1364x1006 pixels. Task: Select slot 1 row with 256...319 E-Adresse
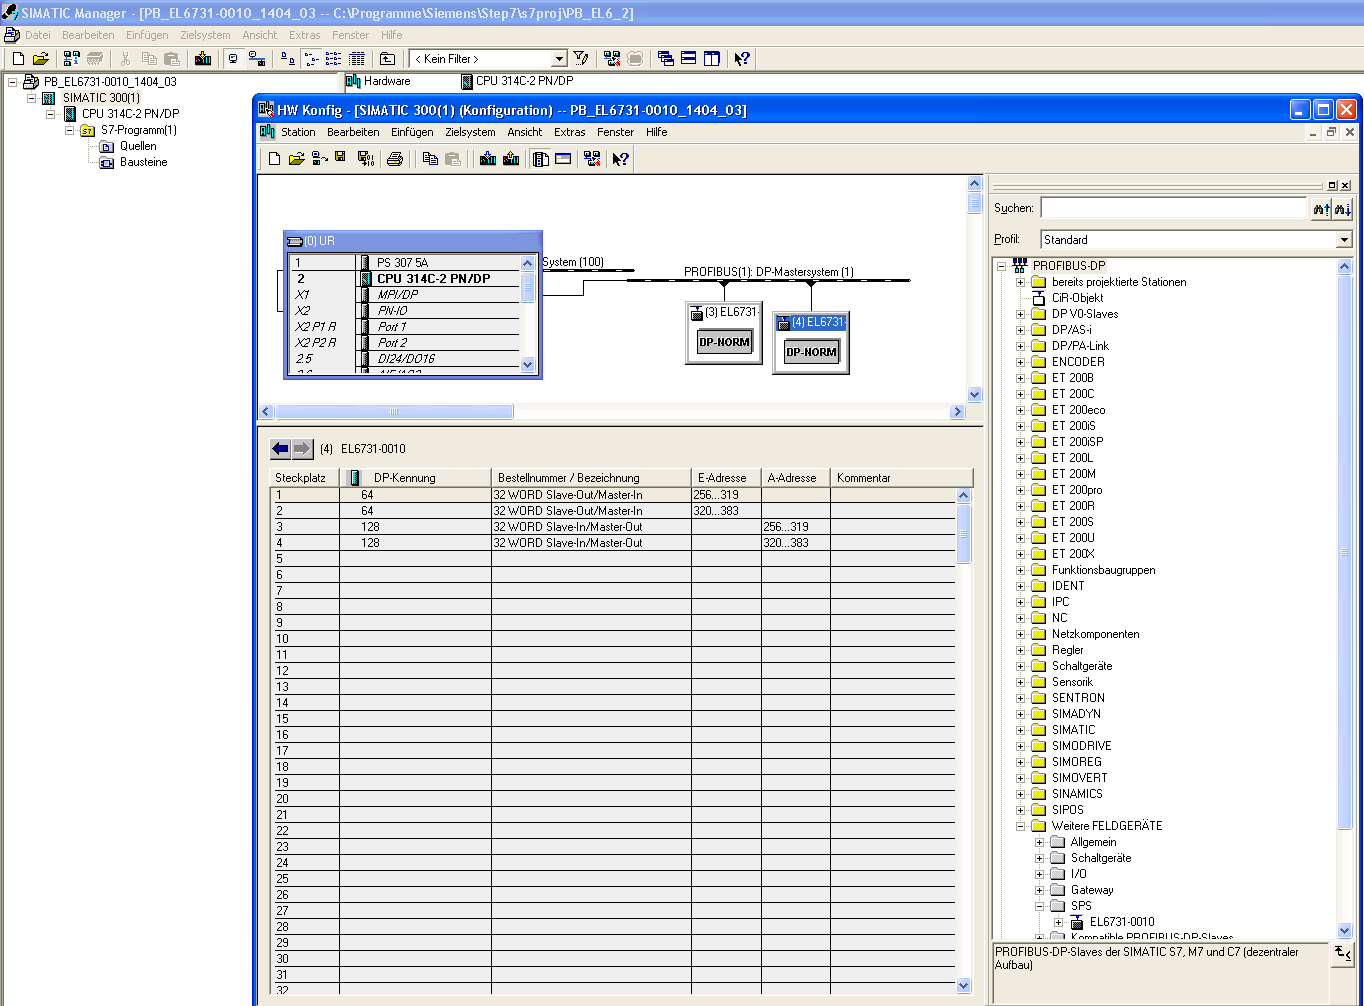(x=614, y=495)
